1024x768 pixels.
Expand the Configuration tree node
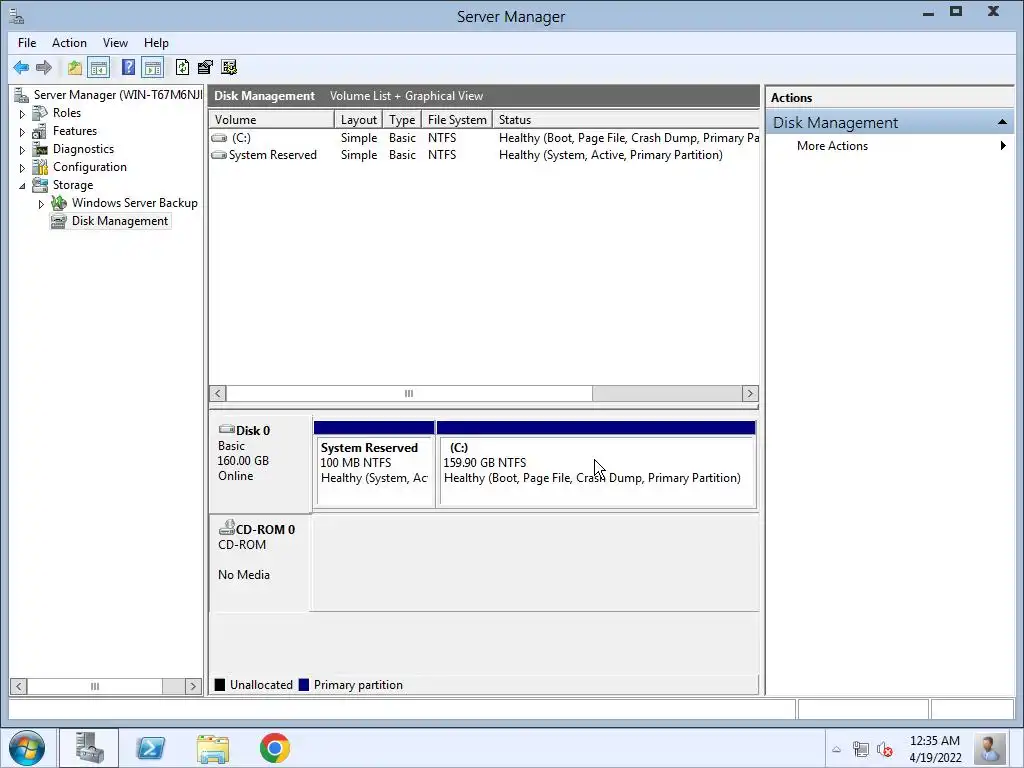(x=22, y=168)
